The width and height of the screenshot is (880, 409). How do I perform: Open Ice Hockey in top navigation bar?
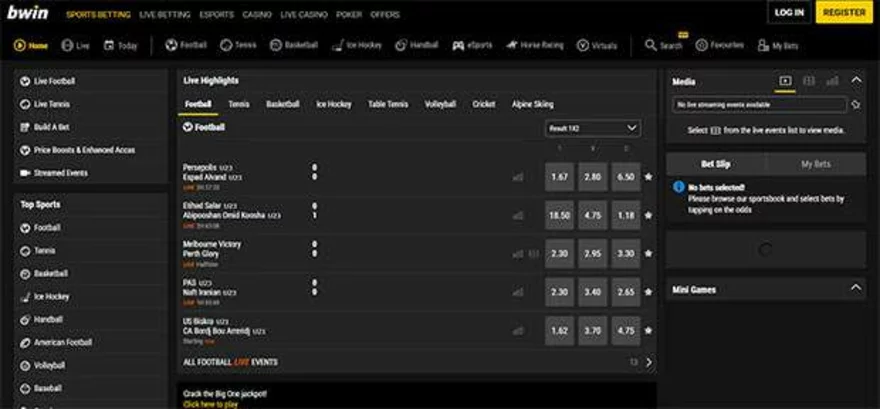pyautogui.click(x=357, y=45)
